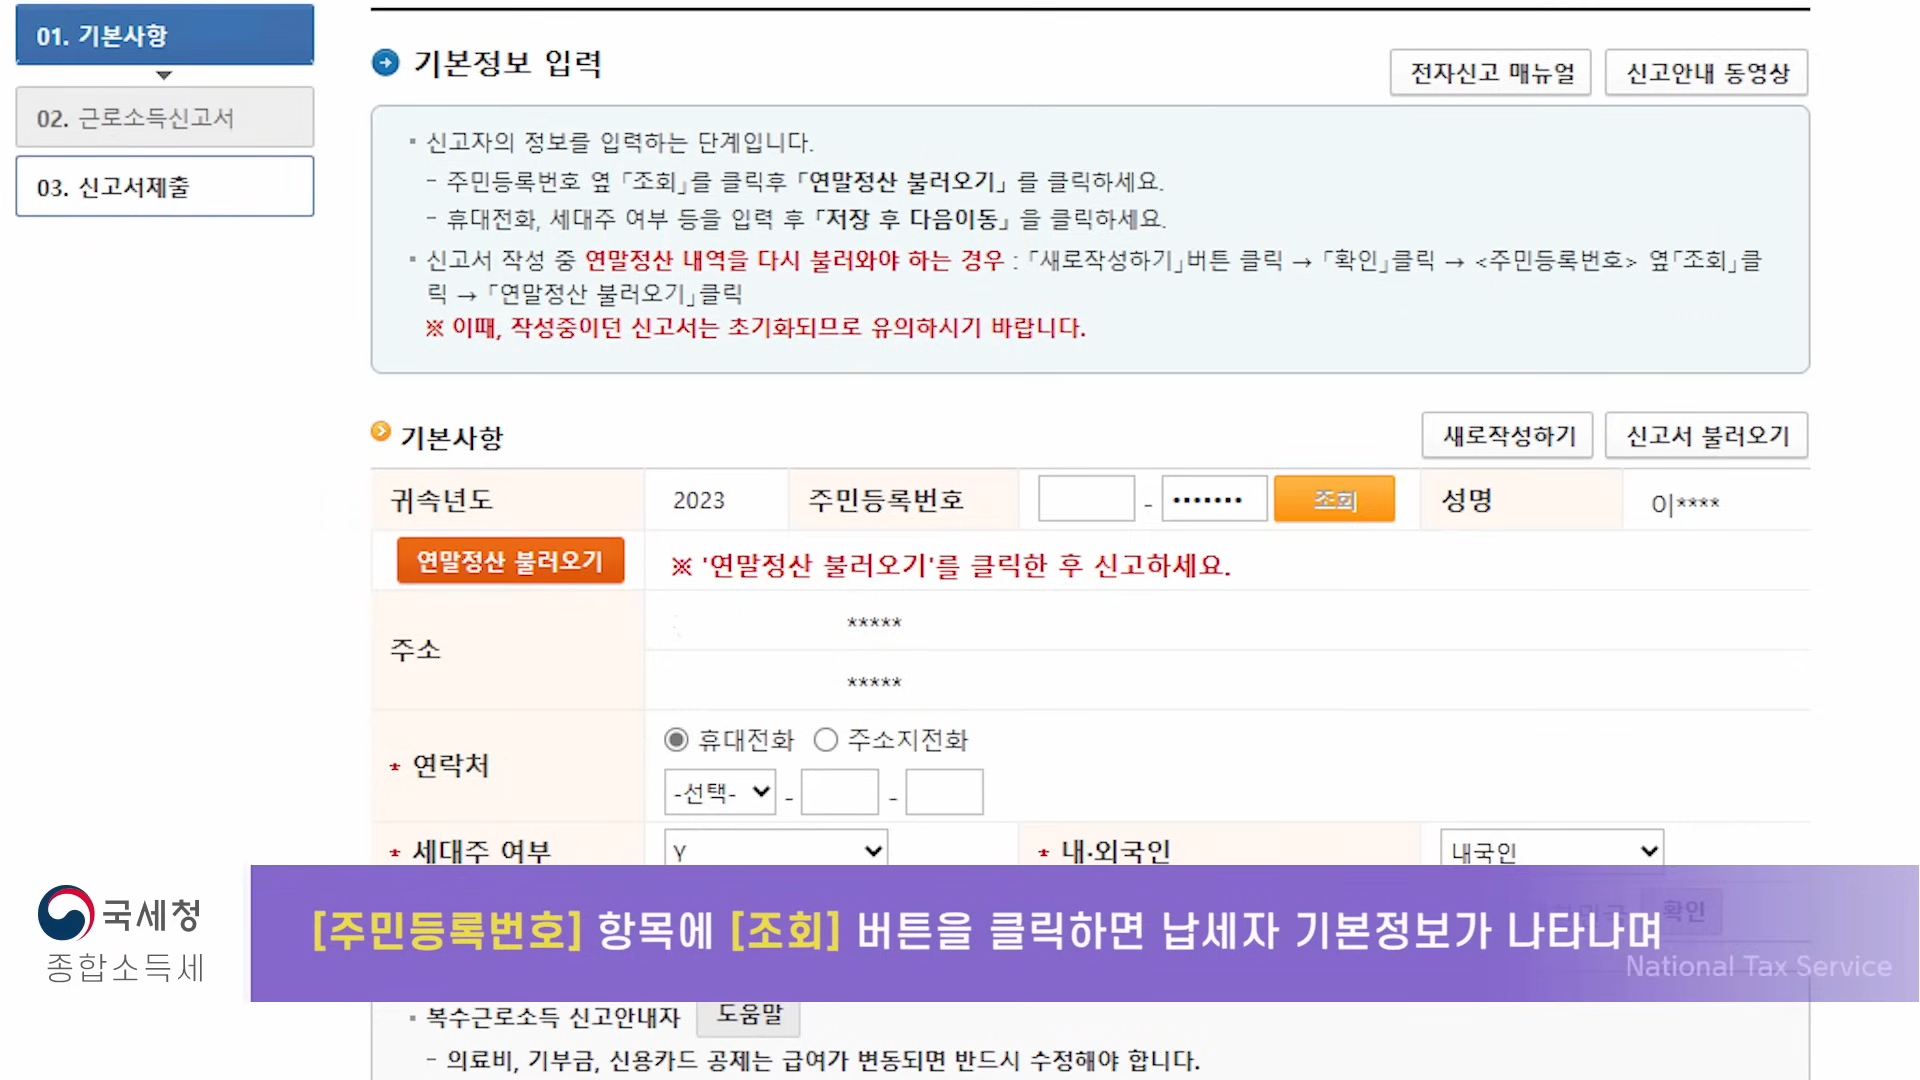
Task: Open the 전자신고 매뉴얼 button
Action: point(1490,73)
